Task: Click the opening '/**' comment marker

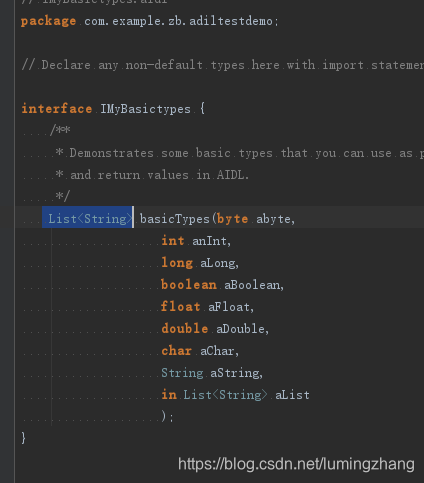Action: [60, 130]
